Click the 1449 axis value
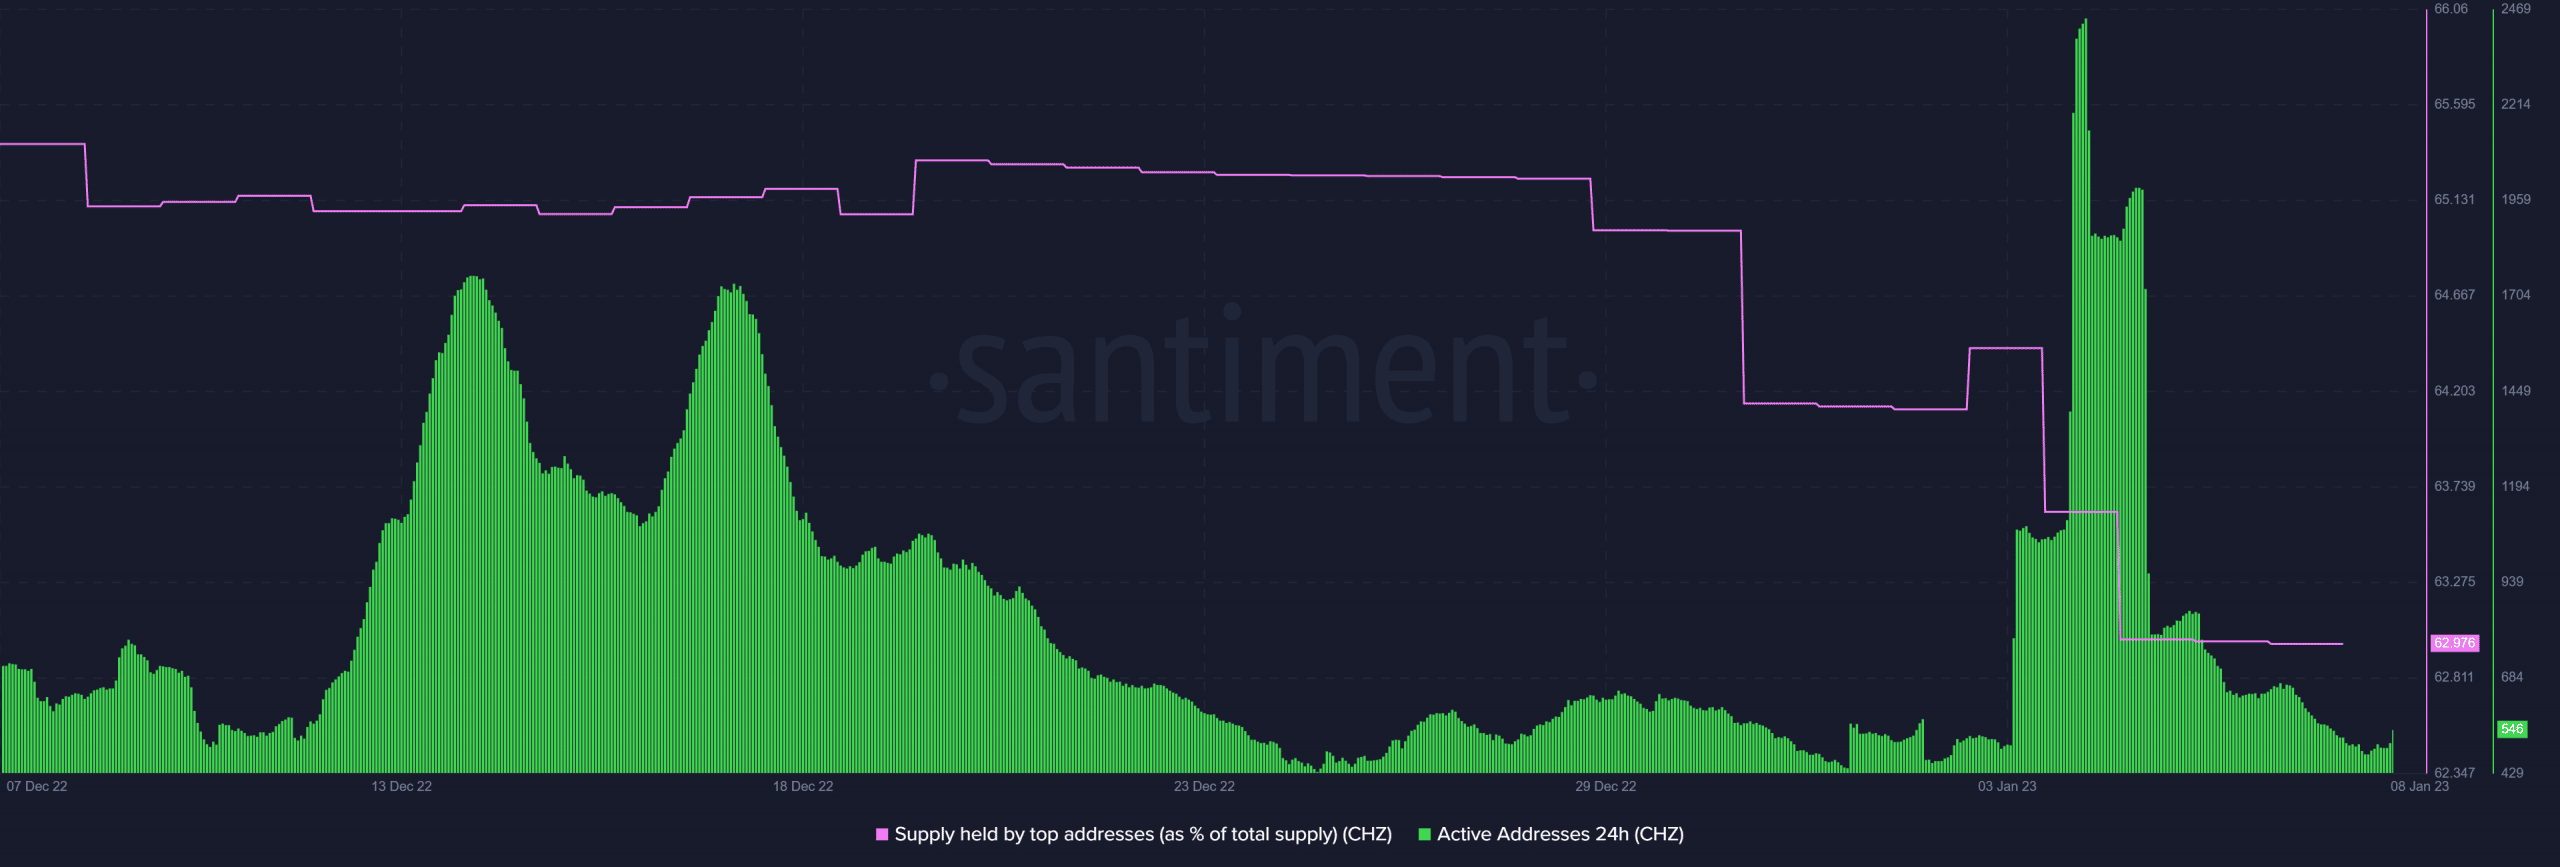Viewport: 2560px width, 867px height. coord(2516,390)
